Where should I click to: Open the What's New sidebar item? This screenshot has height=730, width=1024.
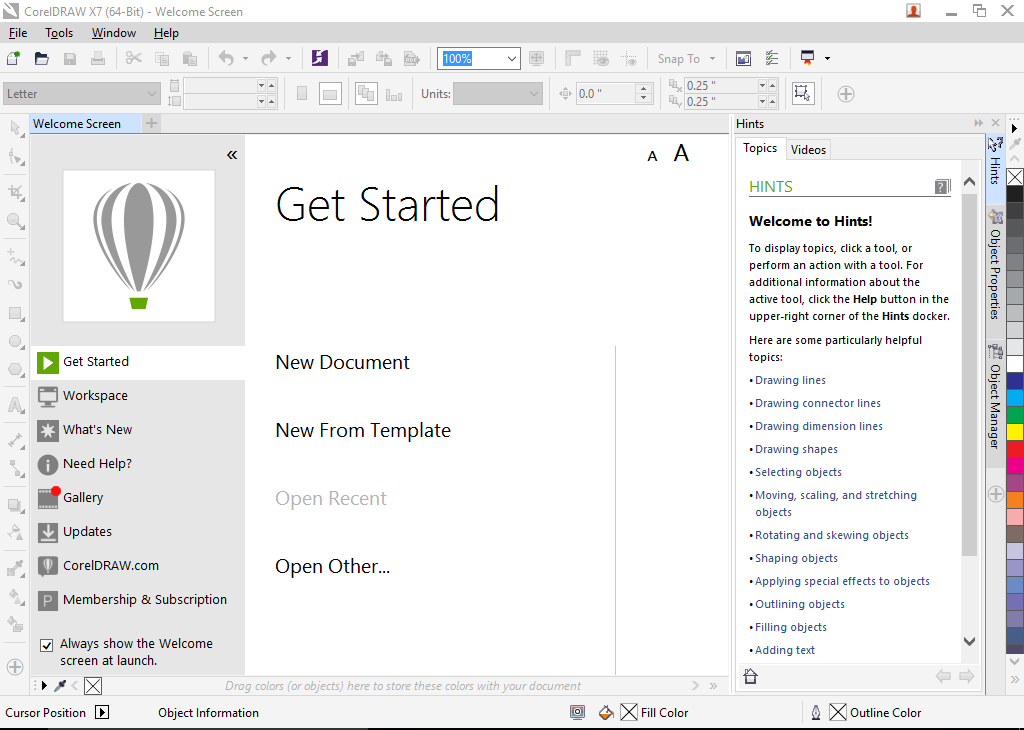(138, 430)
